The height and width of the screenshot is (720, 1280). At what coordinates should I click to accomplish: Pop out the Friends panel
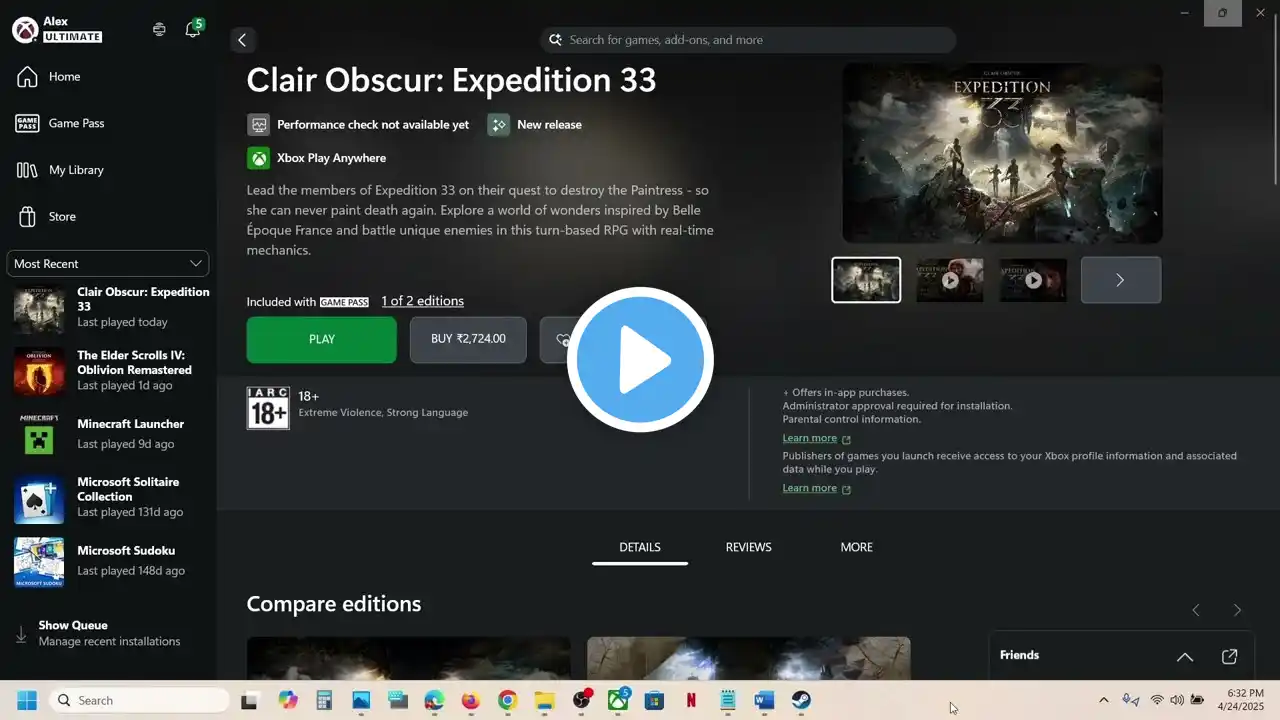click(1230, 657)
